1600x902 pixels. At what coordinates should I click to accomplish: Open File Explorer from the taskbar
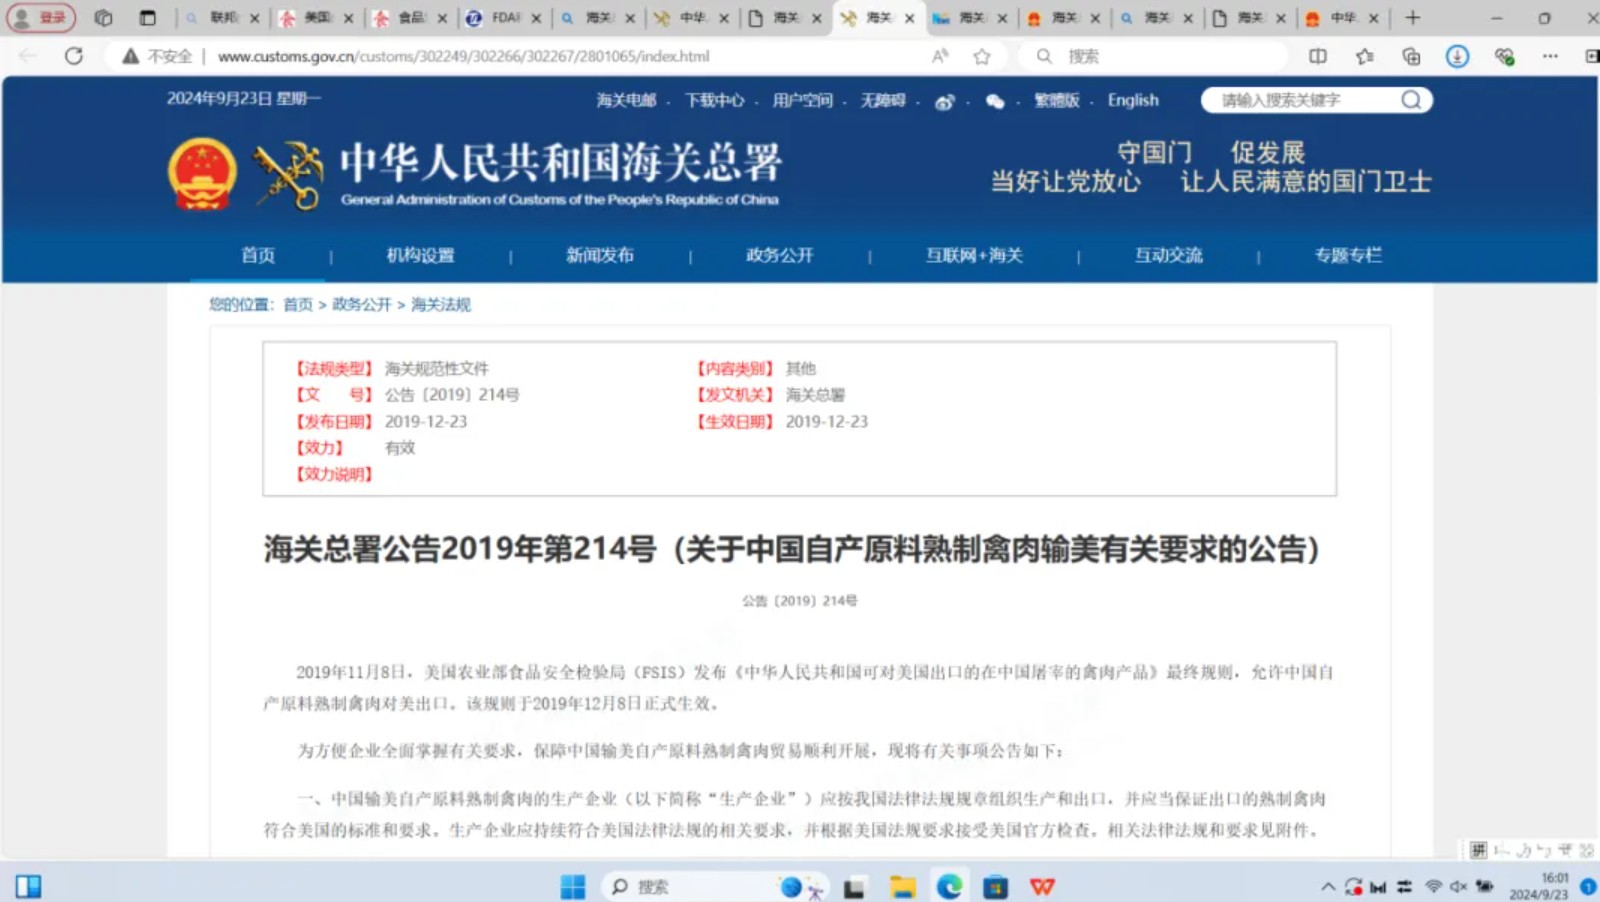click(x=901, y=886)
